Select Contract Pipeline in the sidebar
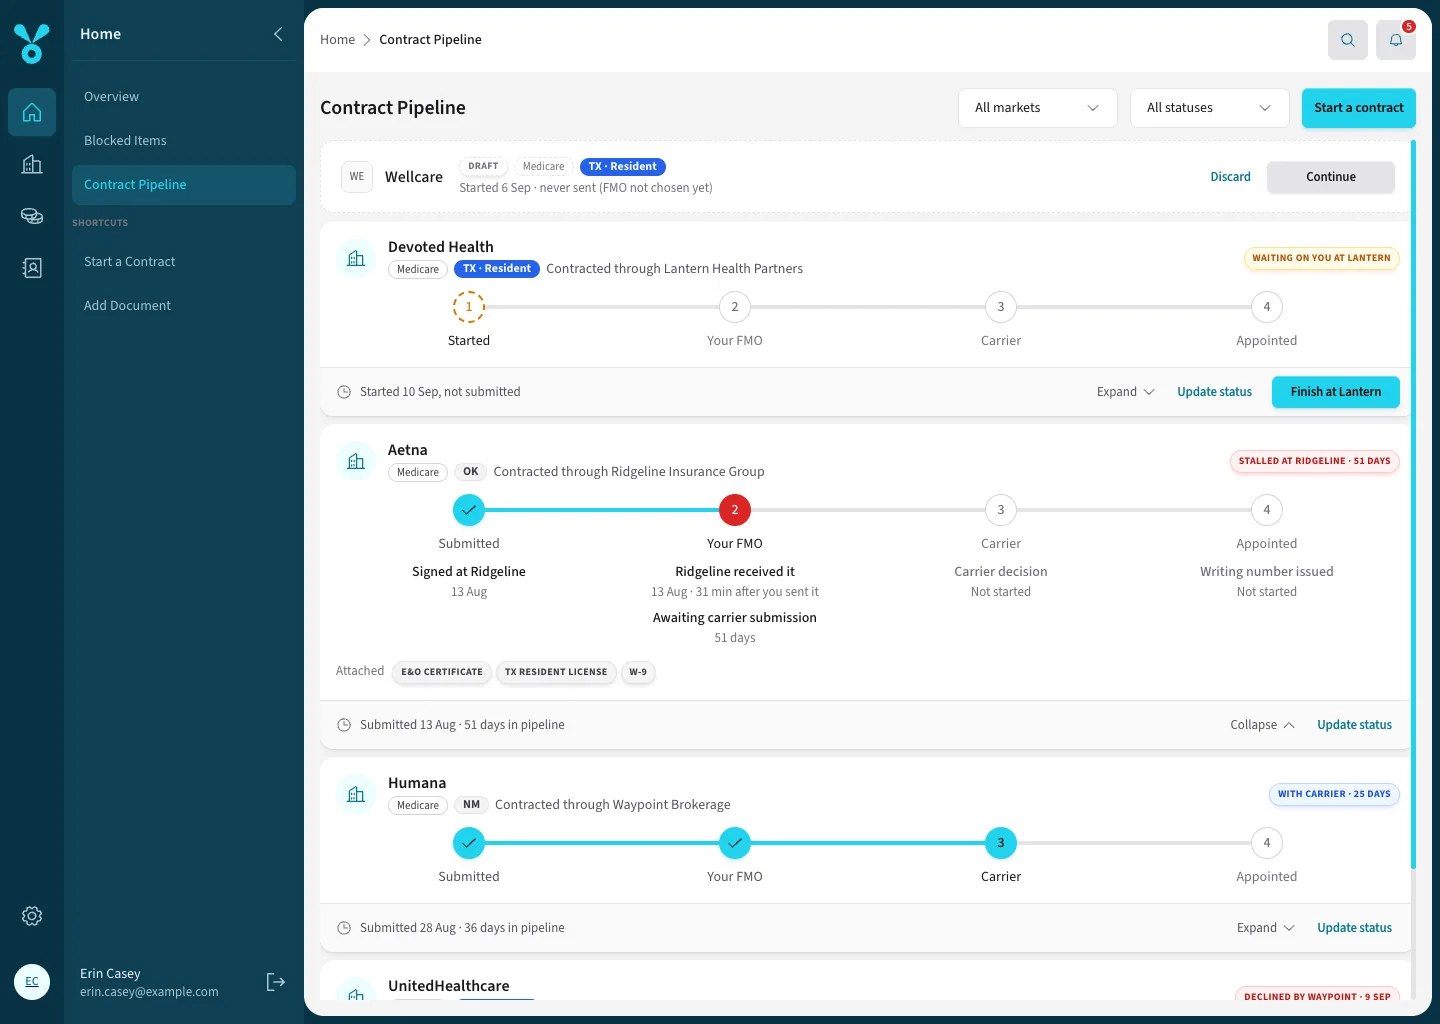The width and height of the screenshot is (1440, 1024). (184, 185)
